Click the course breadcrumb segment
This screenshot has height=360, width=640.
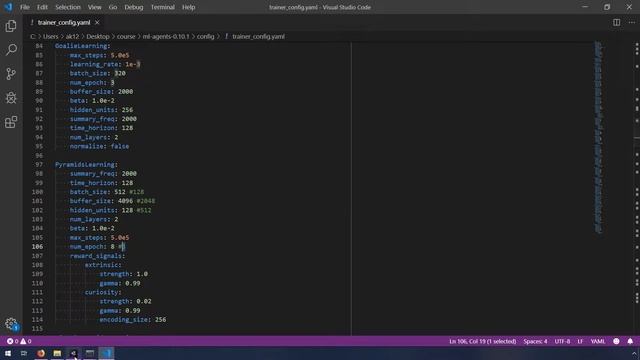[126, 36]
